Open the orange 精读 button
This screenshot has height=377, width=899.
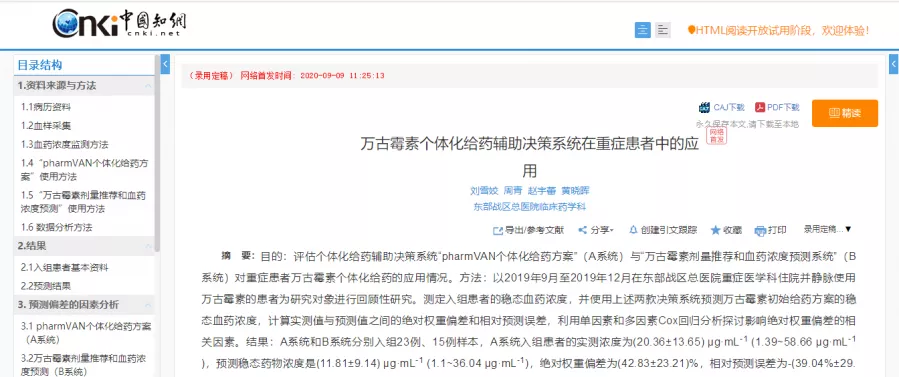pos(845,113)
